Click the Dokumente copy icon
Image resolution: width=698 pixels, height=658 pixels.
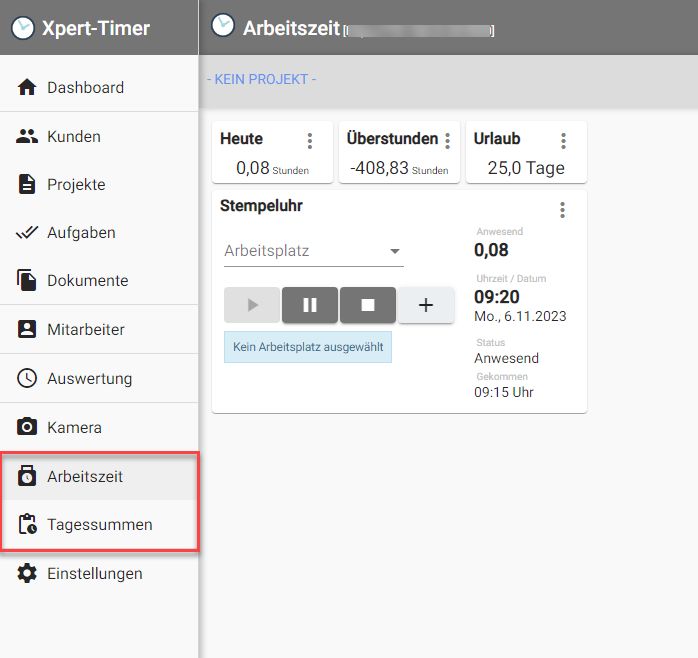click(x=27, y=280)
